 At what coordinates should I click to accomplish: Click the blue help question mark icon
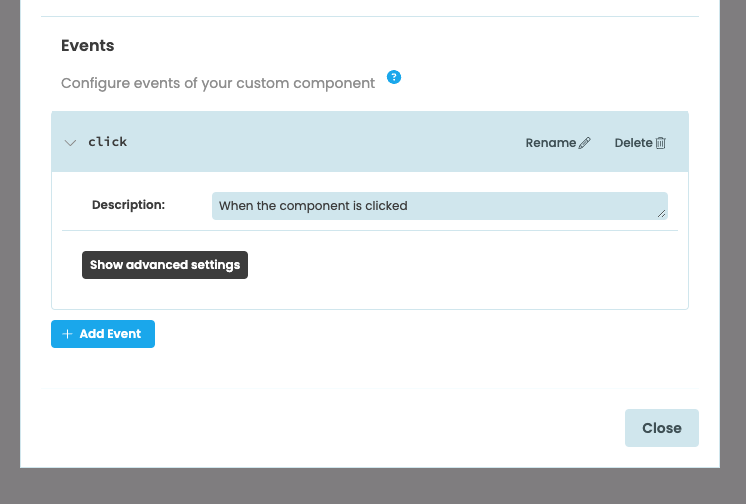click(393, 77)
